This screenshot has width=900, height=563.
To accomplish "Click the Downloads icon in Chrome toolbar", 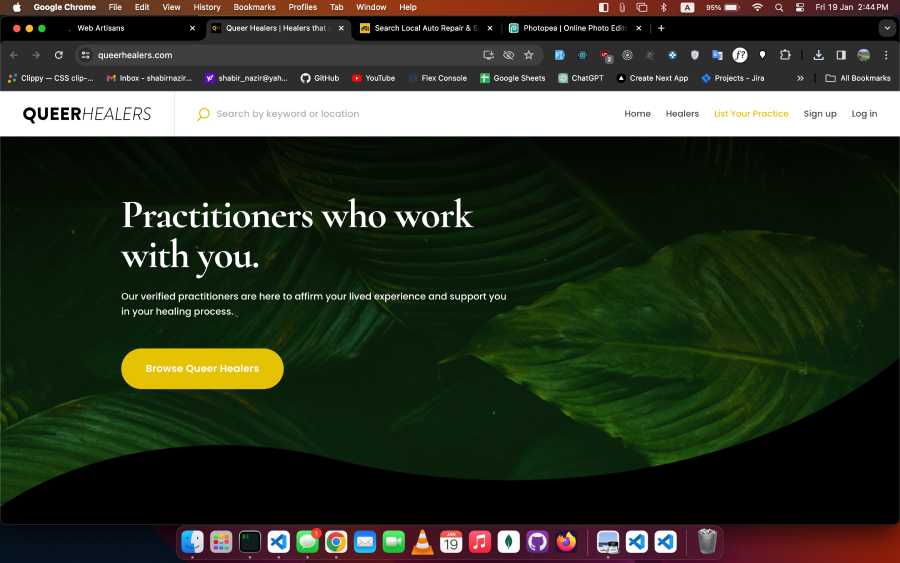I will click(x=818, y=55).
